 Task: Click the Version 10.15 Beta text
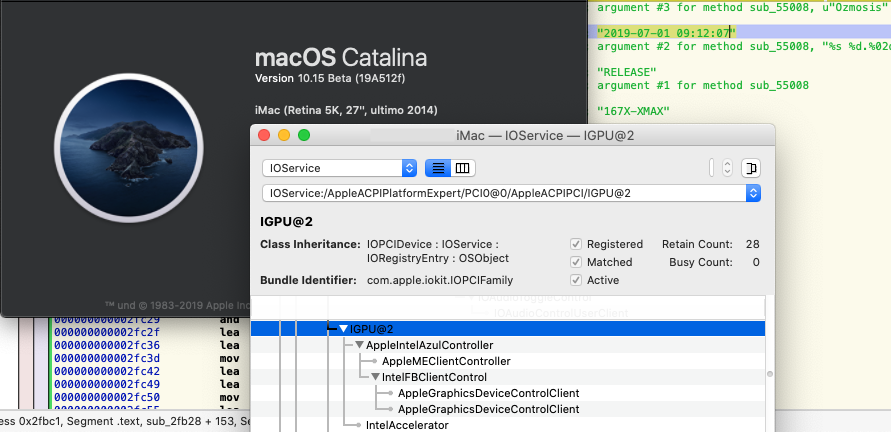click(331, 78)
